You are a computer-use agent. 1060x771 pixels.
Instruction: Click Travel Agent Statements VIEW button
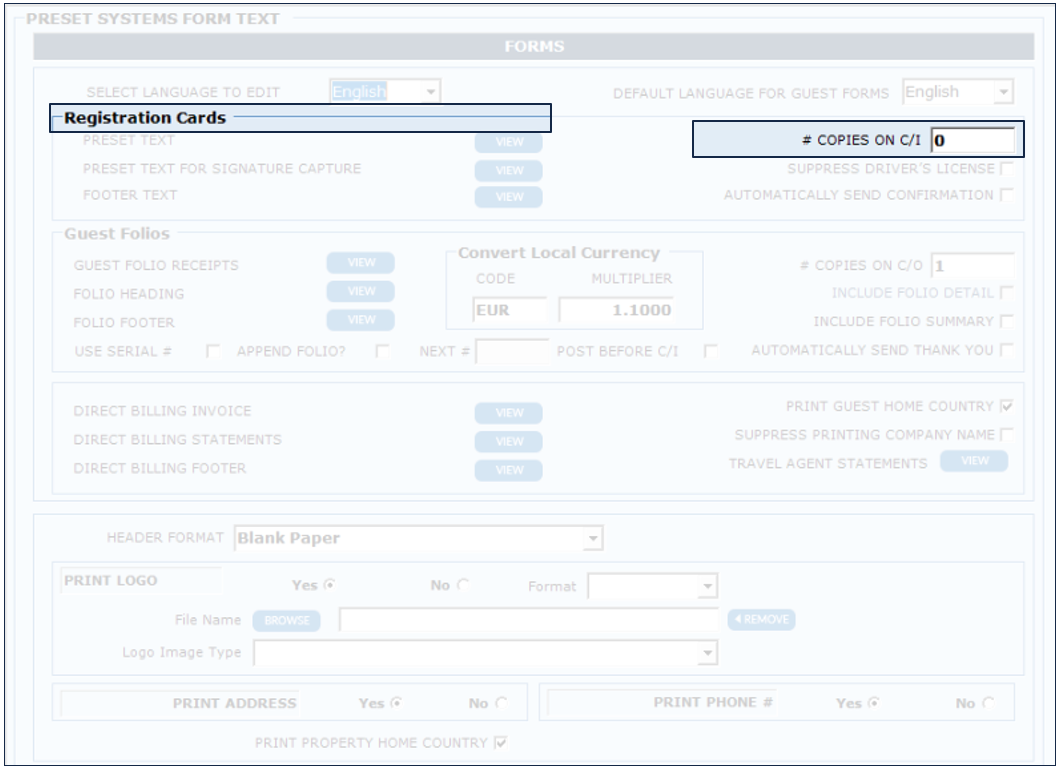click(x=973, y=461)
